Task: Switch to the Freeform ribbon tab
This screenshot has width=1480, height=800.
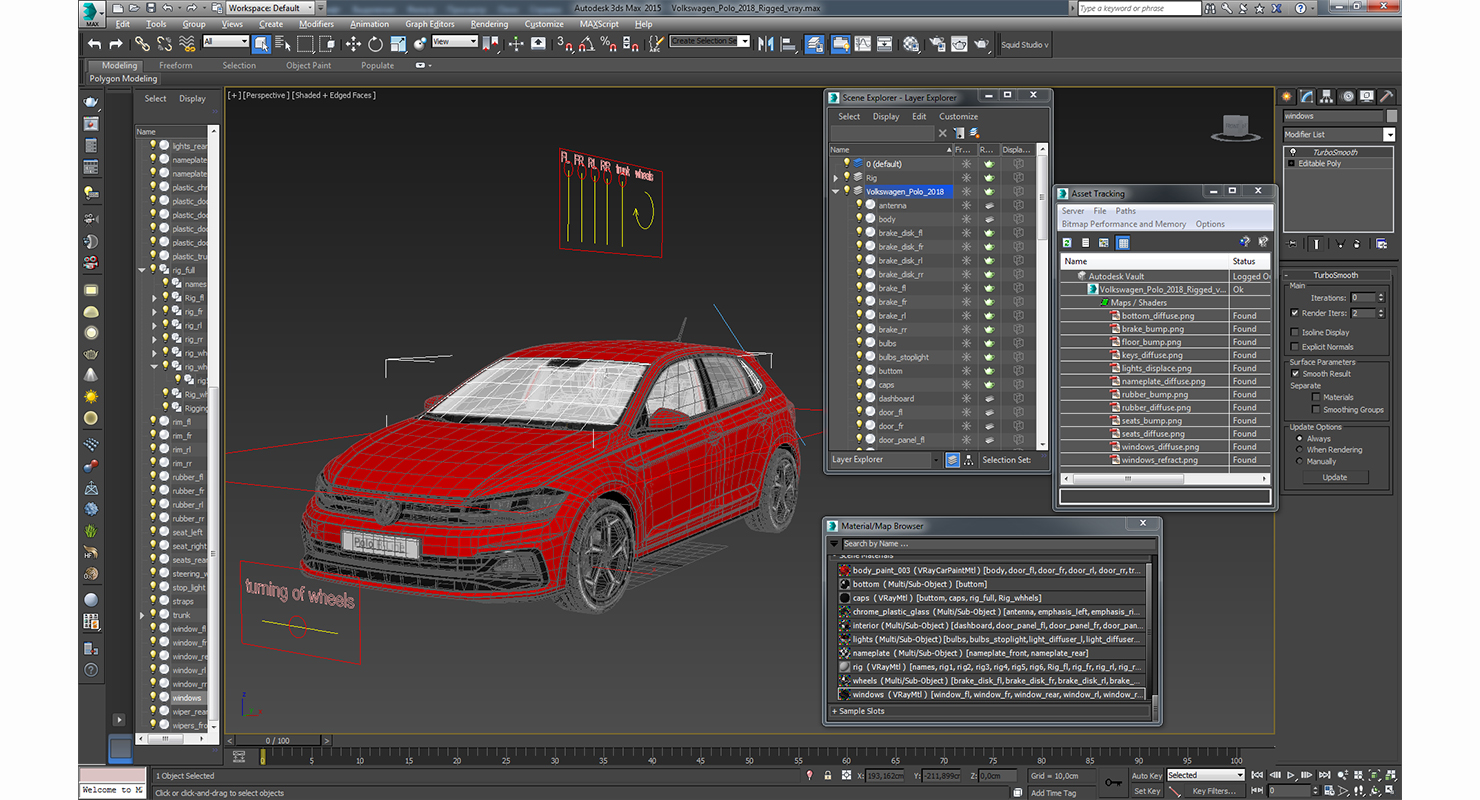Action: click(175, 66)
